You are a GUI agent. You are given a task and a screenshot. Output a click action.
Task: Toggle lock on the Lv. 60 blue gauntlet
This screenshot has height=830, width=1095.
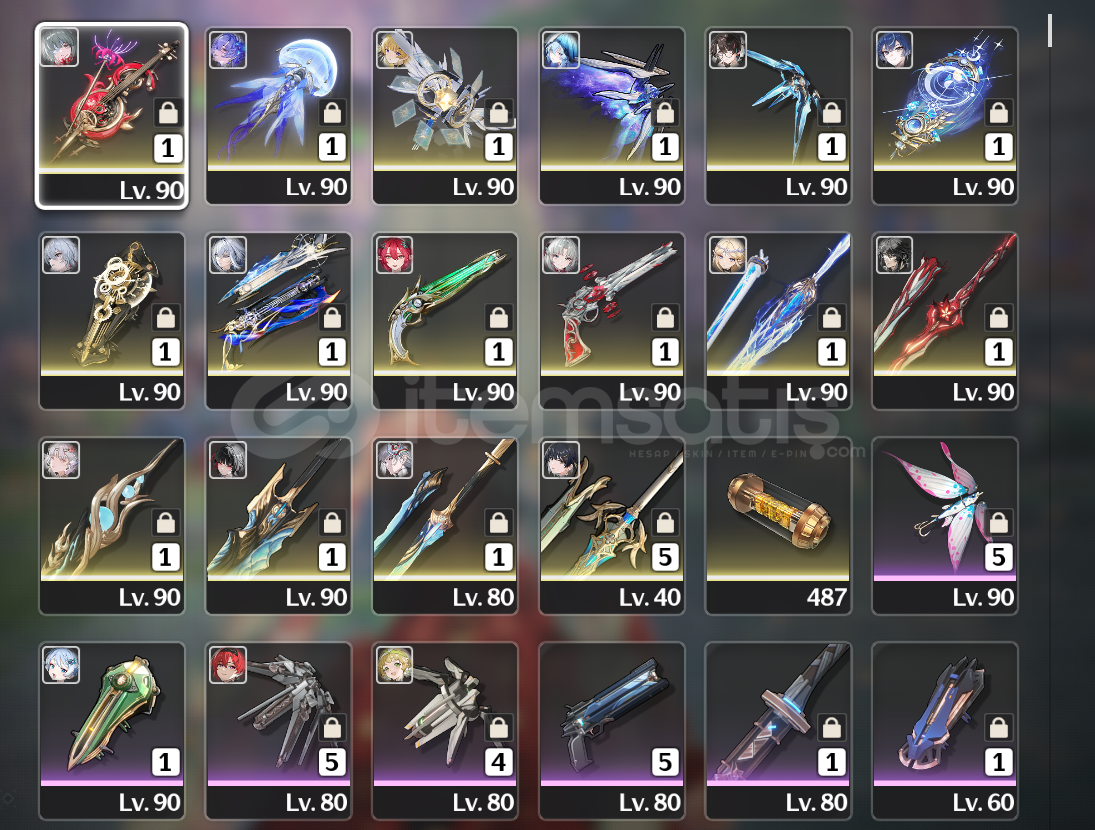coord(999,727)
